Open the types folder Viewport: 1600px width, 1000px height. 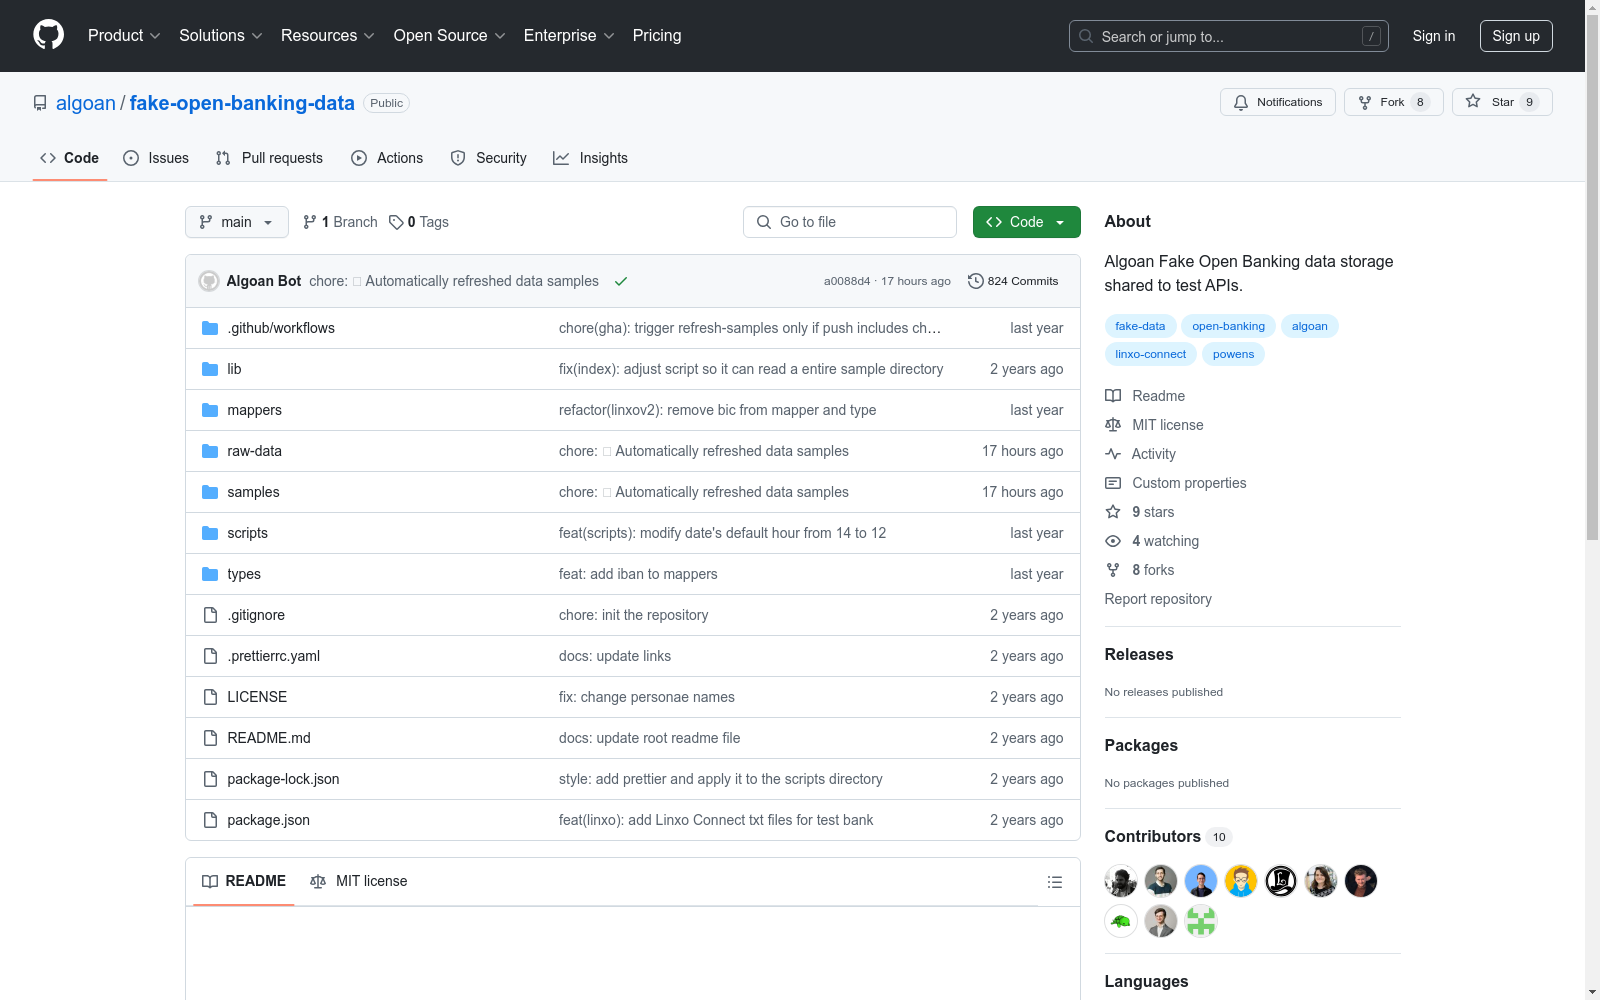click(x=243, y=574)
